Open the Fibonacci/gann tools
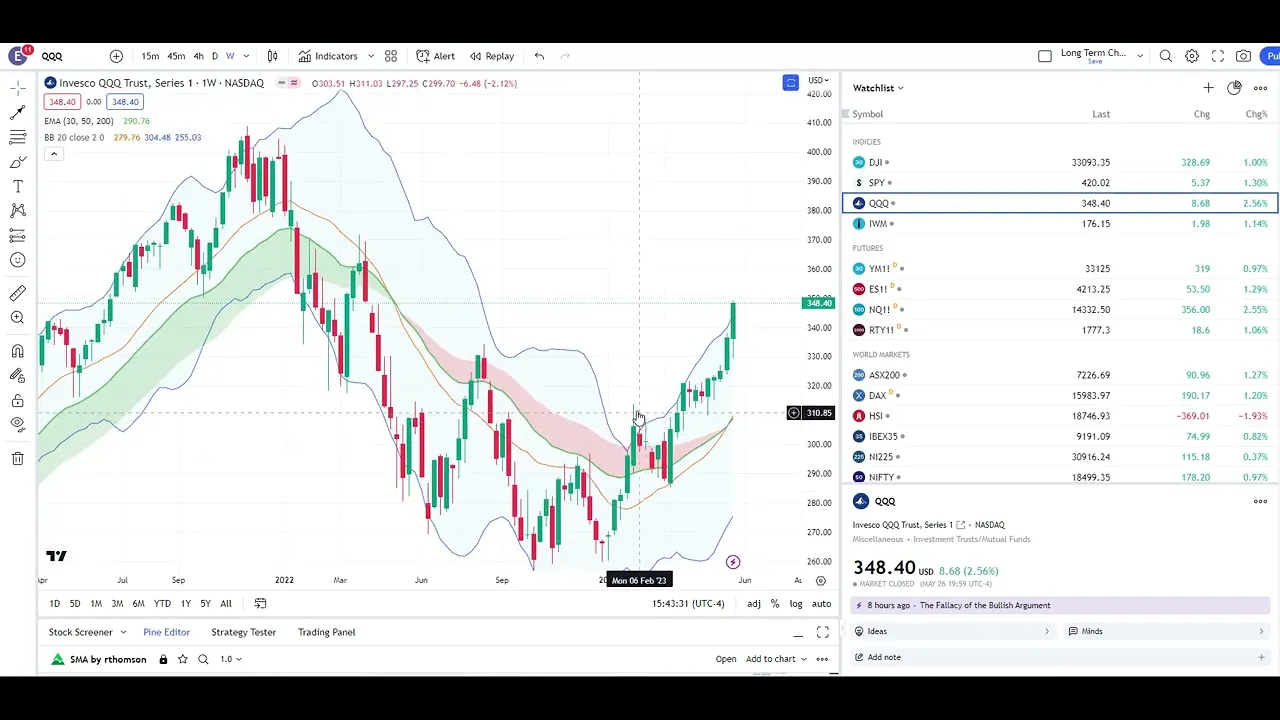This screenshot has width=1280, height=720. 17,137
